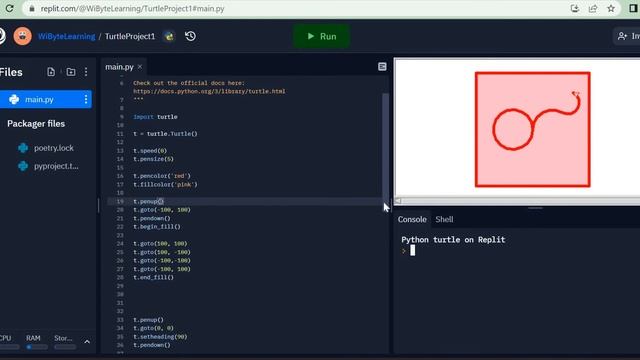
Task: Click the Python docs URL in code comment
Action: coord(209,91)
